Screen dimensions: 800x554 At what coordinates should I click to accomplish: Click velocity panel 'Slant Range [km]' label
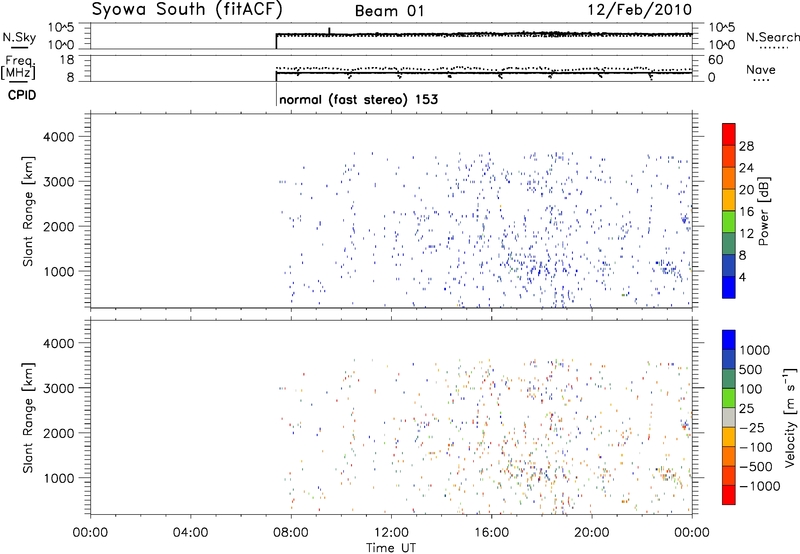(28, 417)
